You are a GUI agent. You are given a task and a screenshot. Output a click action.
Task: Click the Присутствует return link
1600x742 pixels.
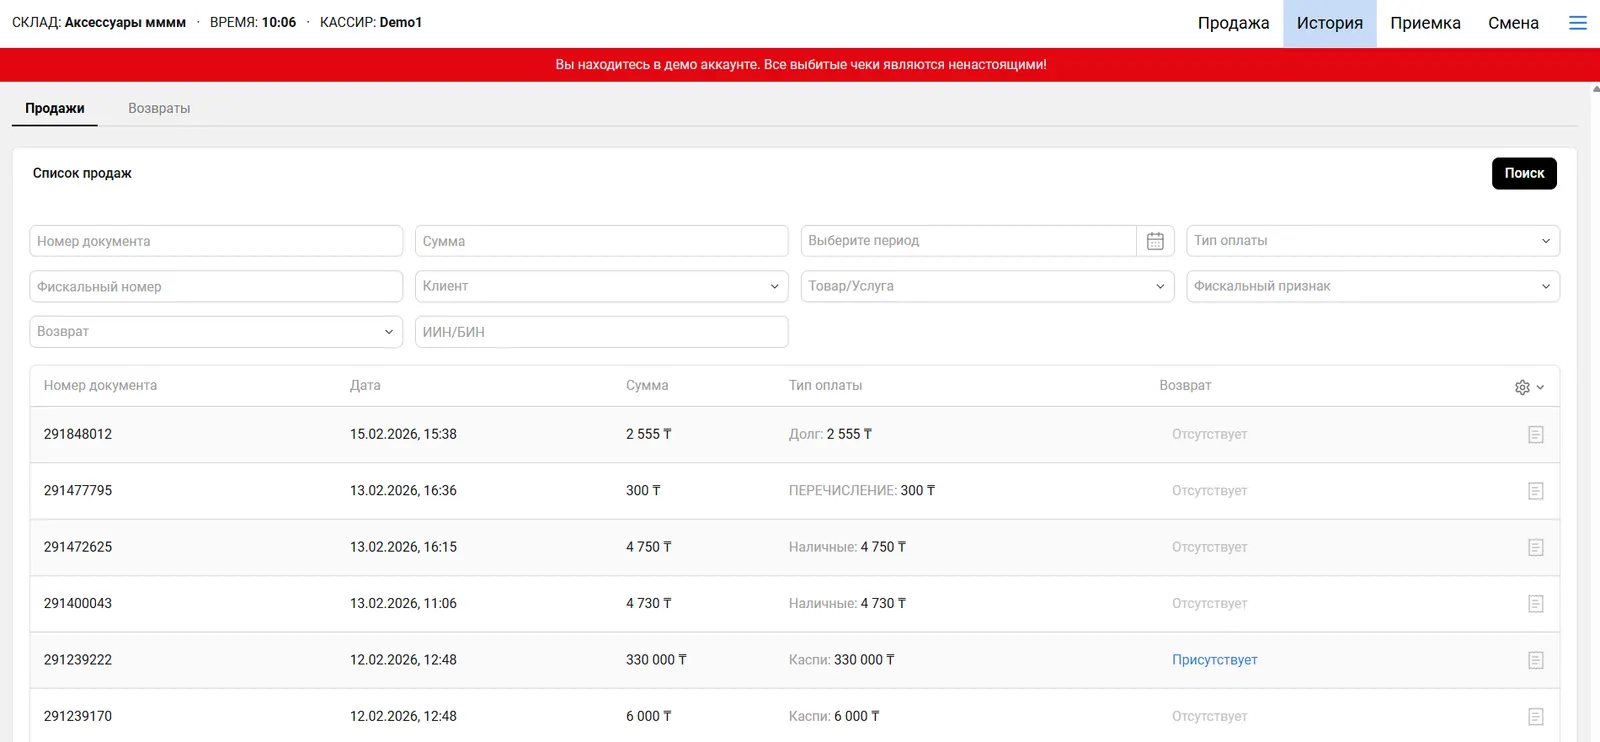point(1214,660)
